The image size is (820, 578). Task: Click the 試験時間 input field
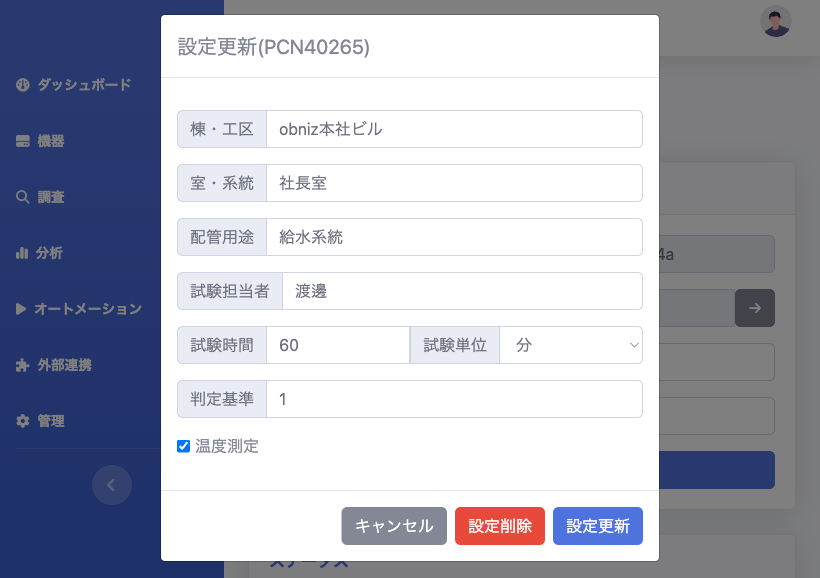click(x=338, y=345)
